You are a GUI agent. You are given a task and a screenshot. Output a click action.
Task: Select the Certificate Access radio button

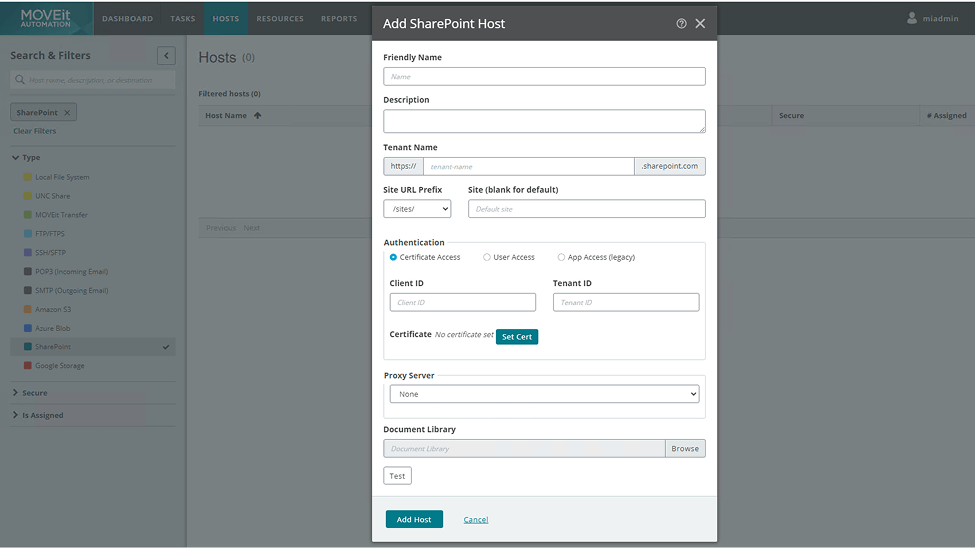click(x=394, y=257)
